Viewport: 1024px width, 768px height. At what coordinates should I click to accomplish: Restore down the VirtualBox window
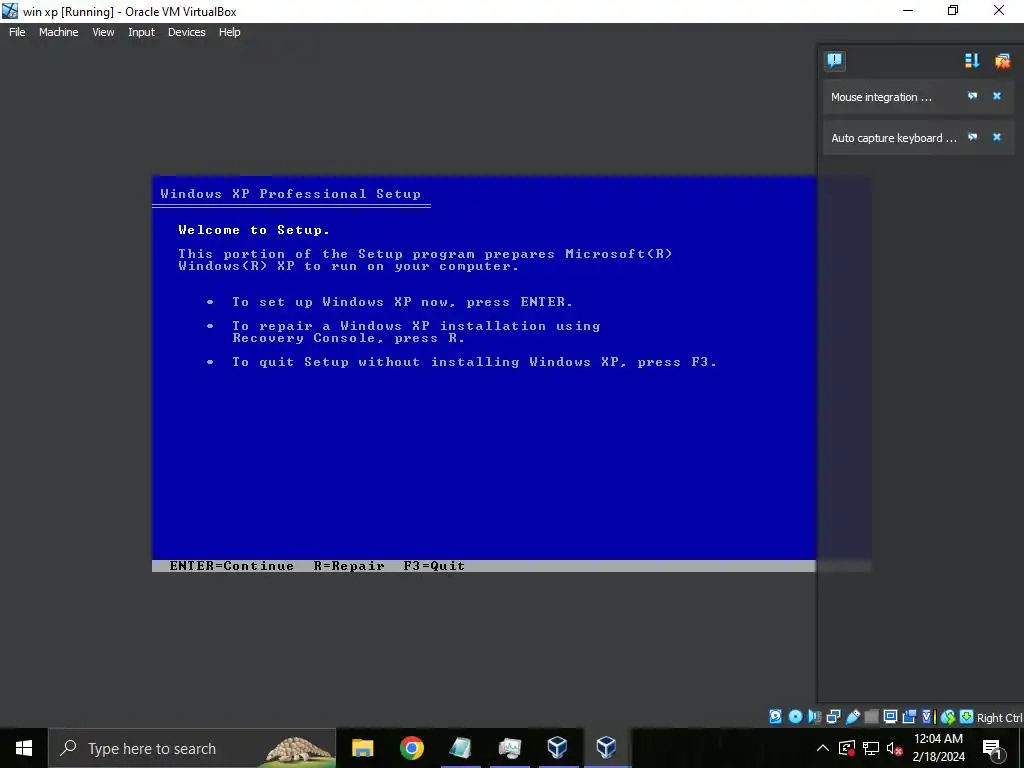pyautogui.click(x=953, y=10)
